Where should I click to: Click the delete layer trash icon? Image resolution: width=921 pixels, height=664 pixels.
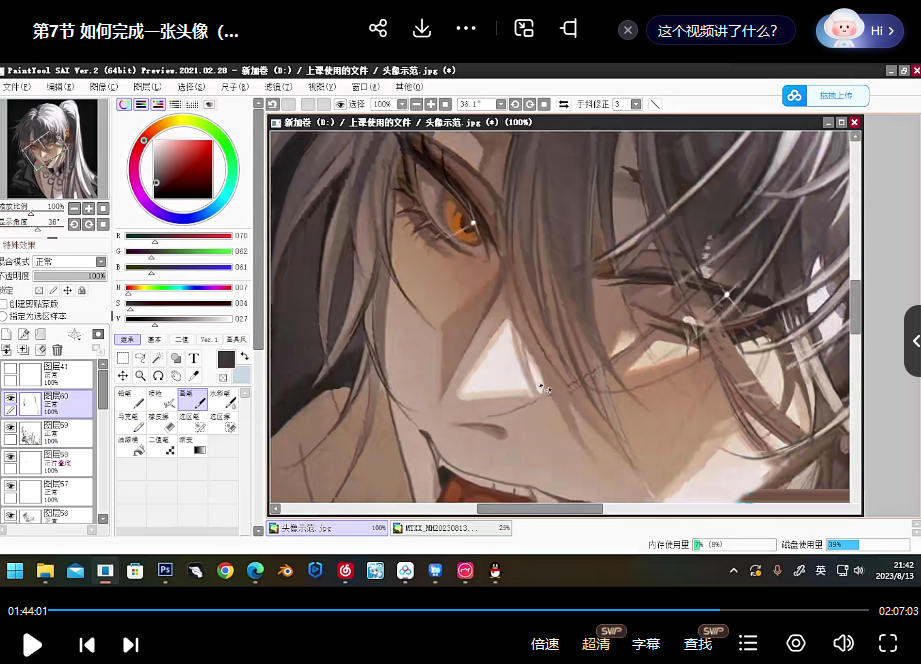point(57,350)
